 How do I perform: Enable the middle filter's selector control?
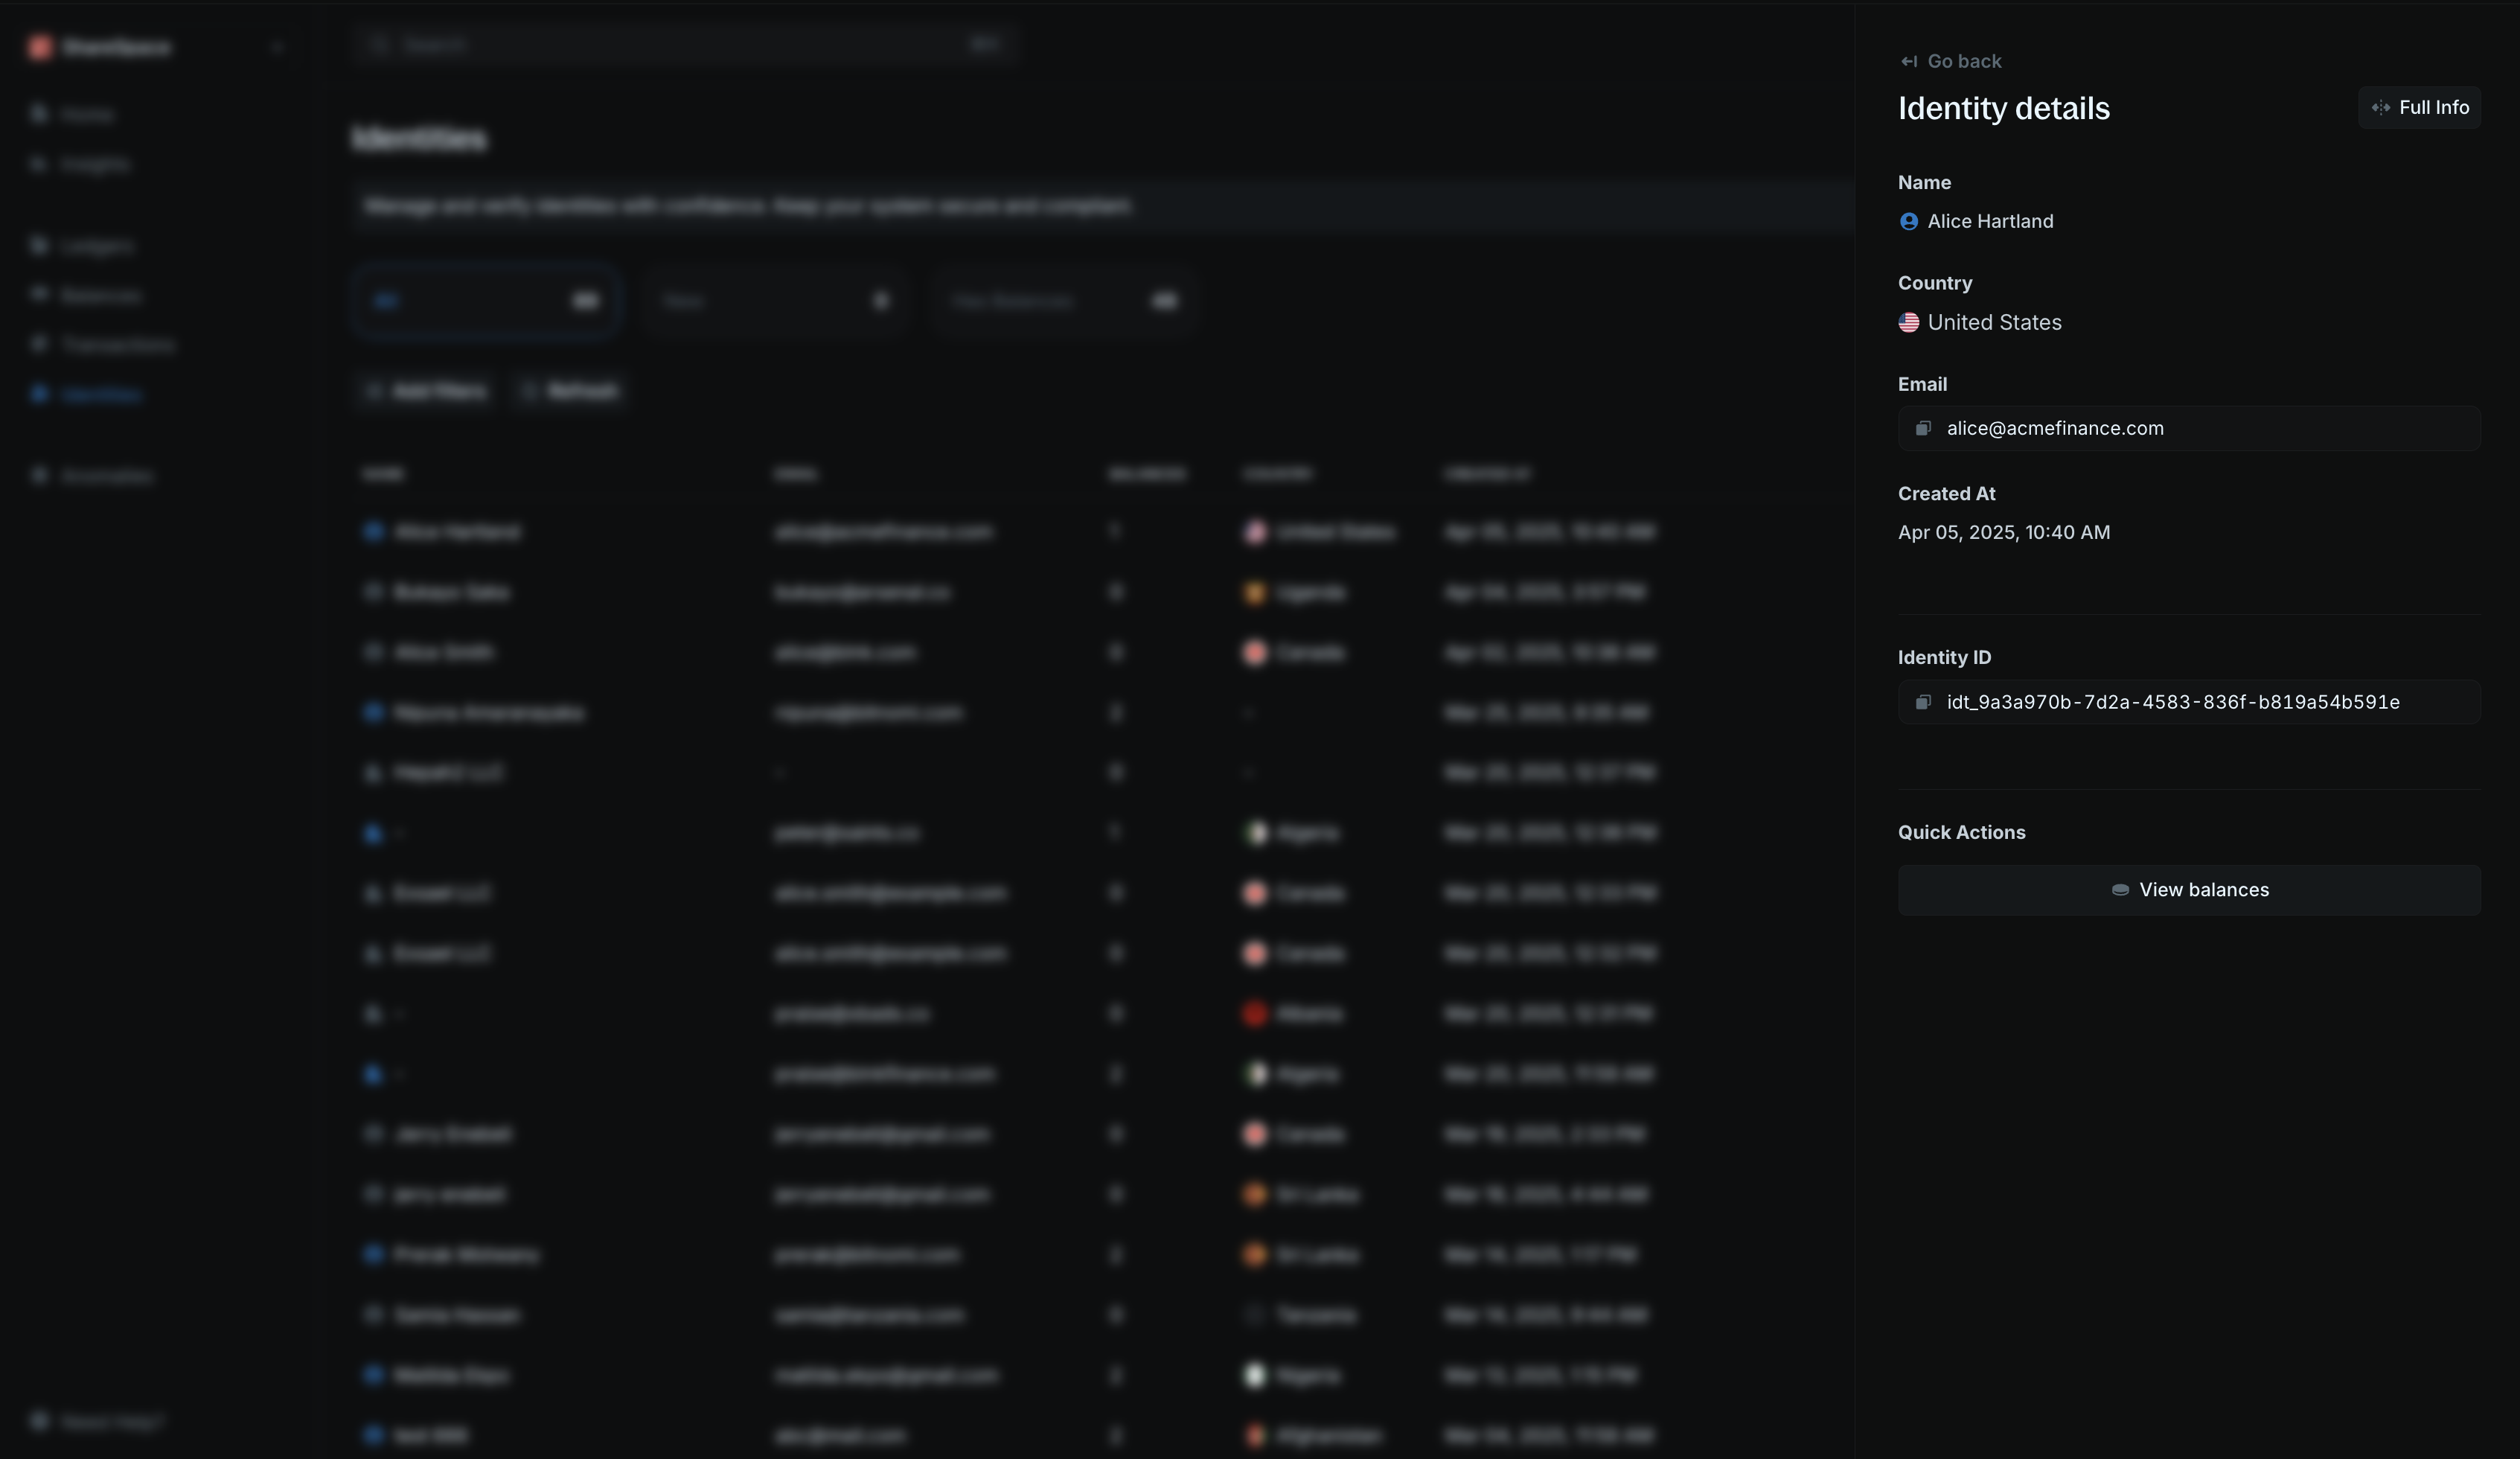(x=880, y=300)
